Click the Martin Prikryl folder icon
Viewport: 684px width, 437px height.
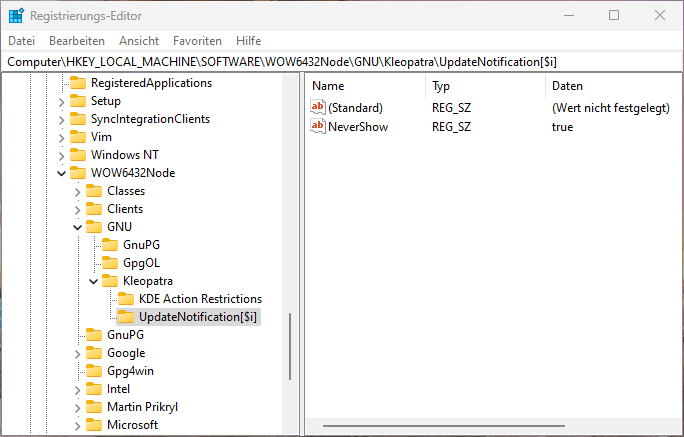pos(93,407)
